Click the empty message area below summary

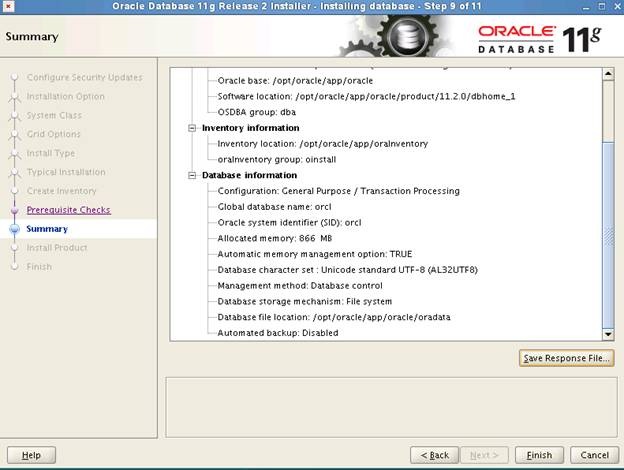[x=391, y=407]
